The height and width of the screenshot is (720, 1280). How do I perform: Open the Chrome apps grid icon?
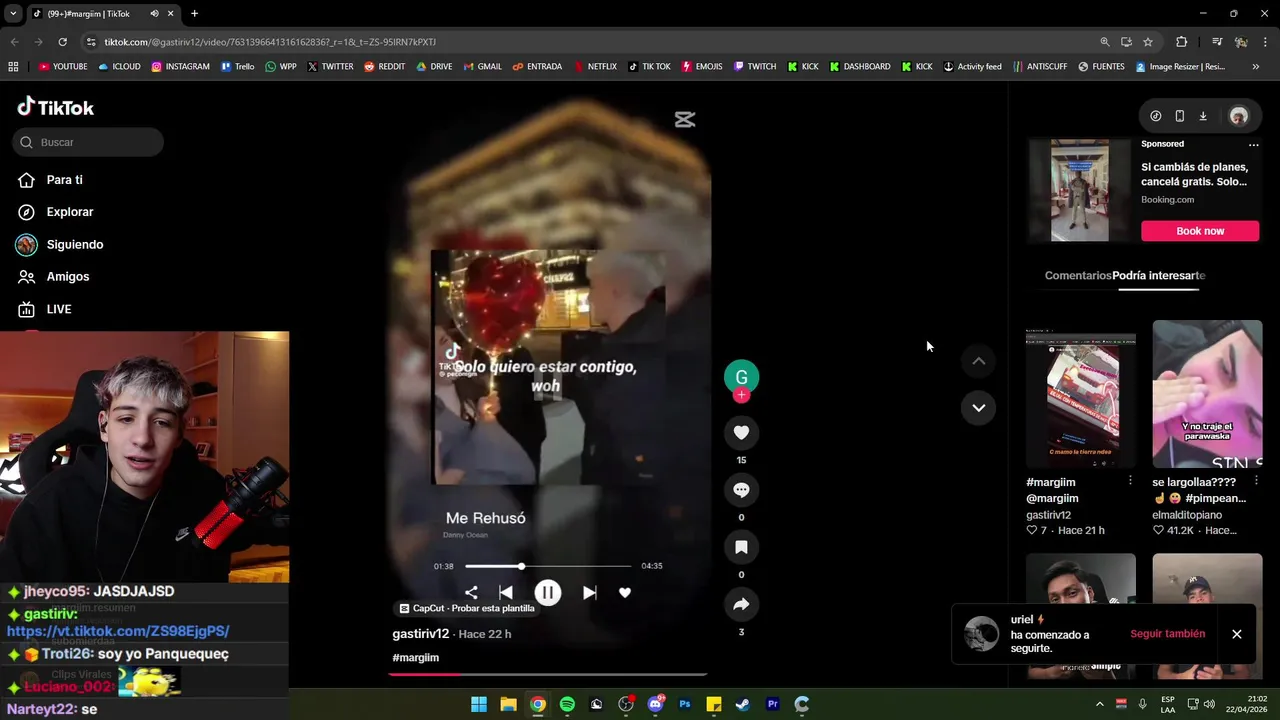[13, 67]
